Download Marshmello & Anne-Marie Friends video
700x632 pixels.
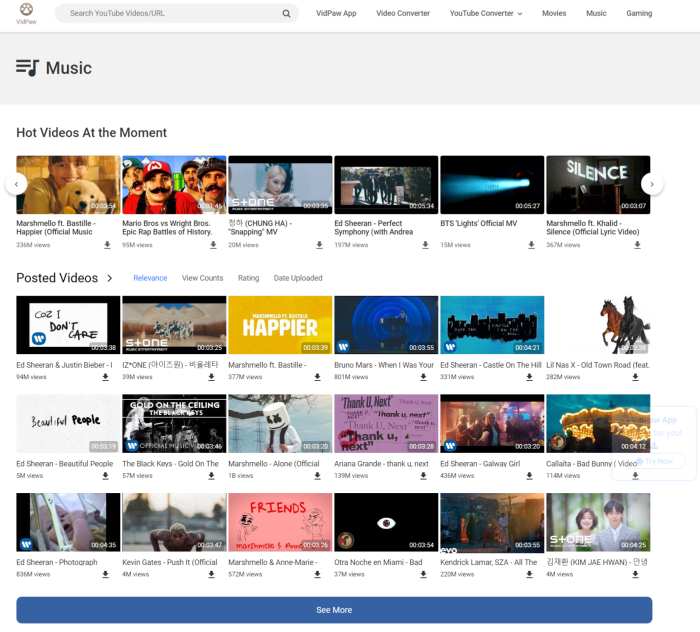click(317, 574)
